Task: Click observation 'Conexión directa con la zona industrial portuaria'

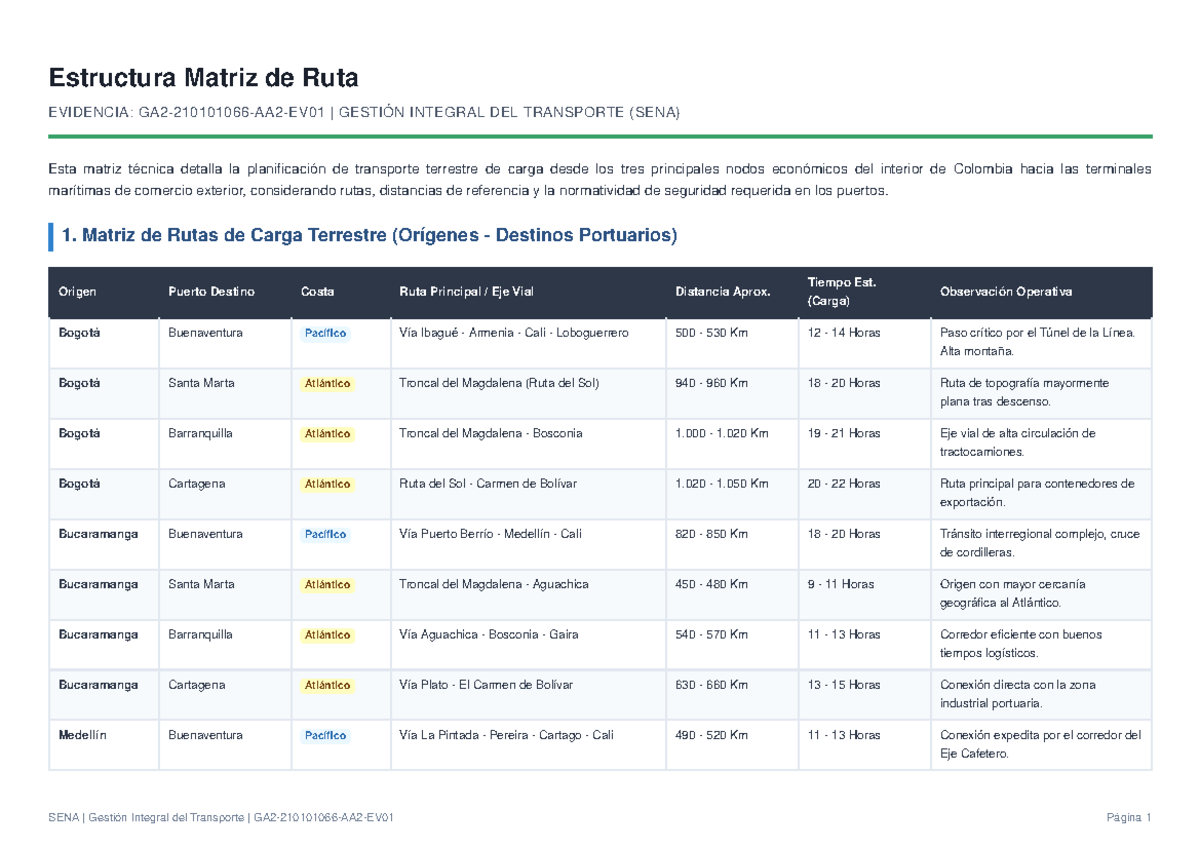Action: click(1018, 693)
